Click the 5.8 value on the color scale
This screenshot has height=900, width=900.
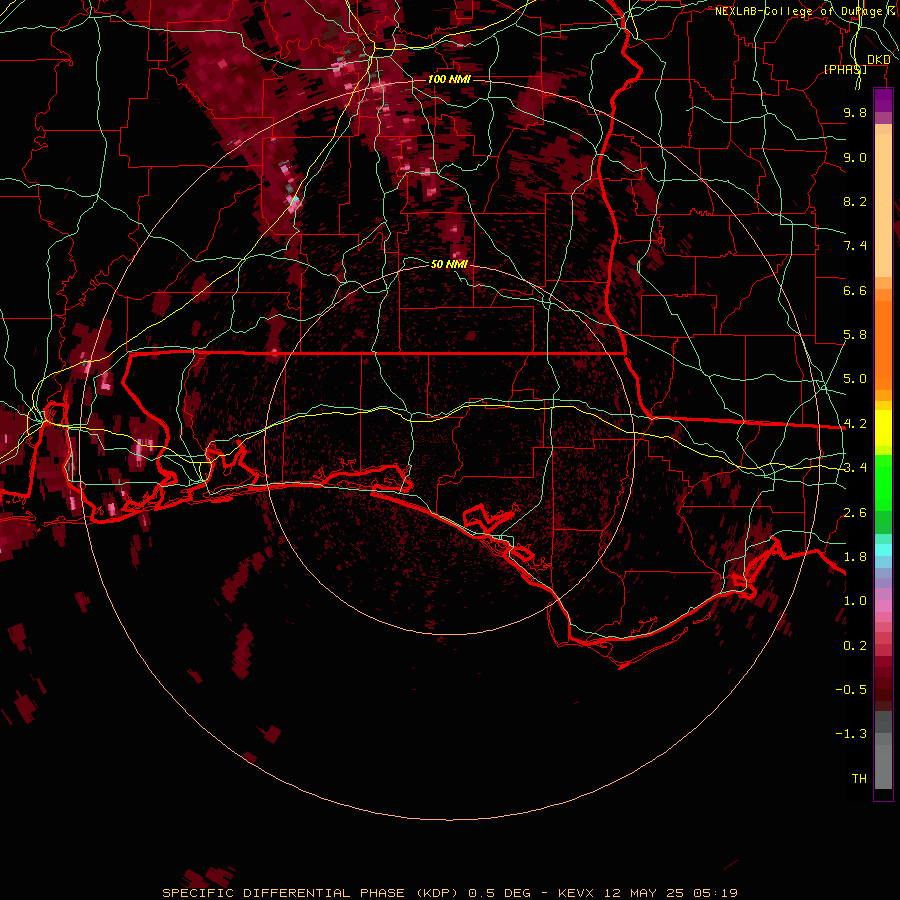[x=855, y=335]
